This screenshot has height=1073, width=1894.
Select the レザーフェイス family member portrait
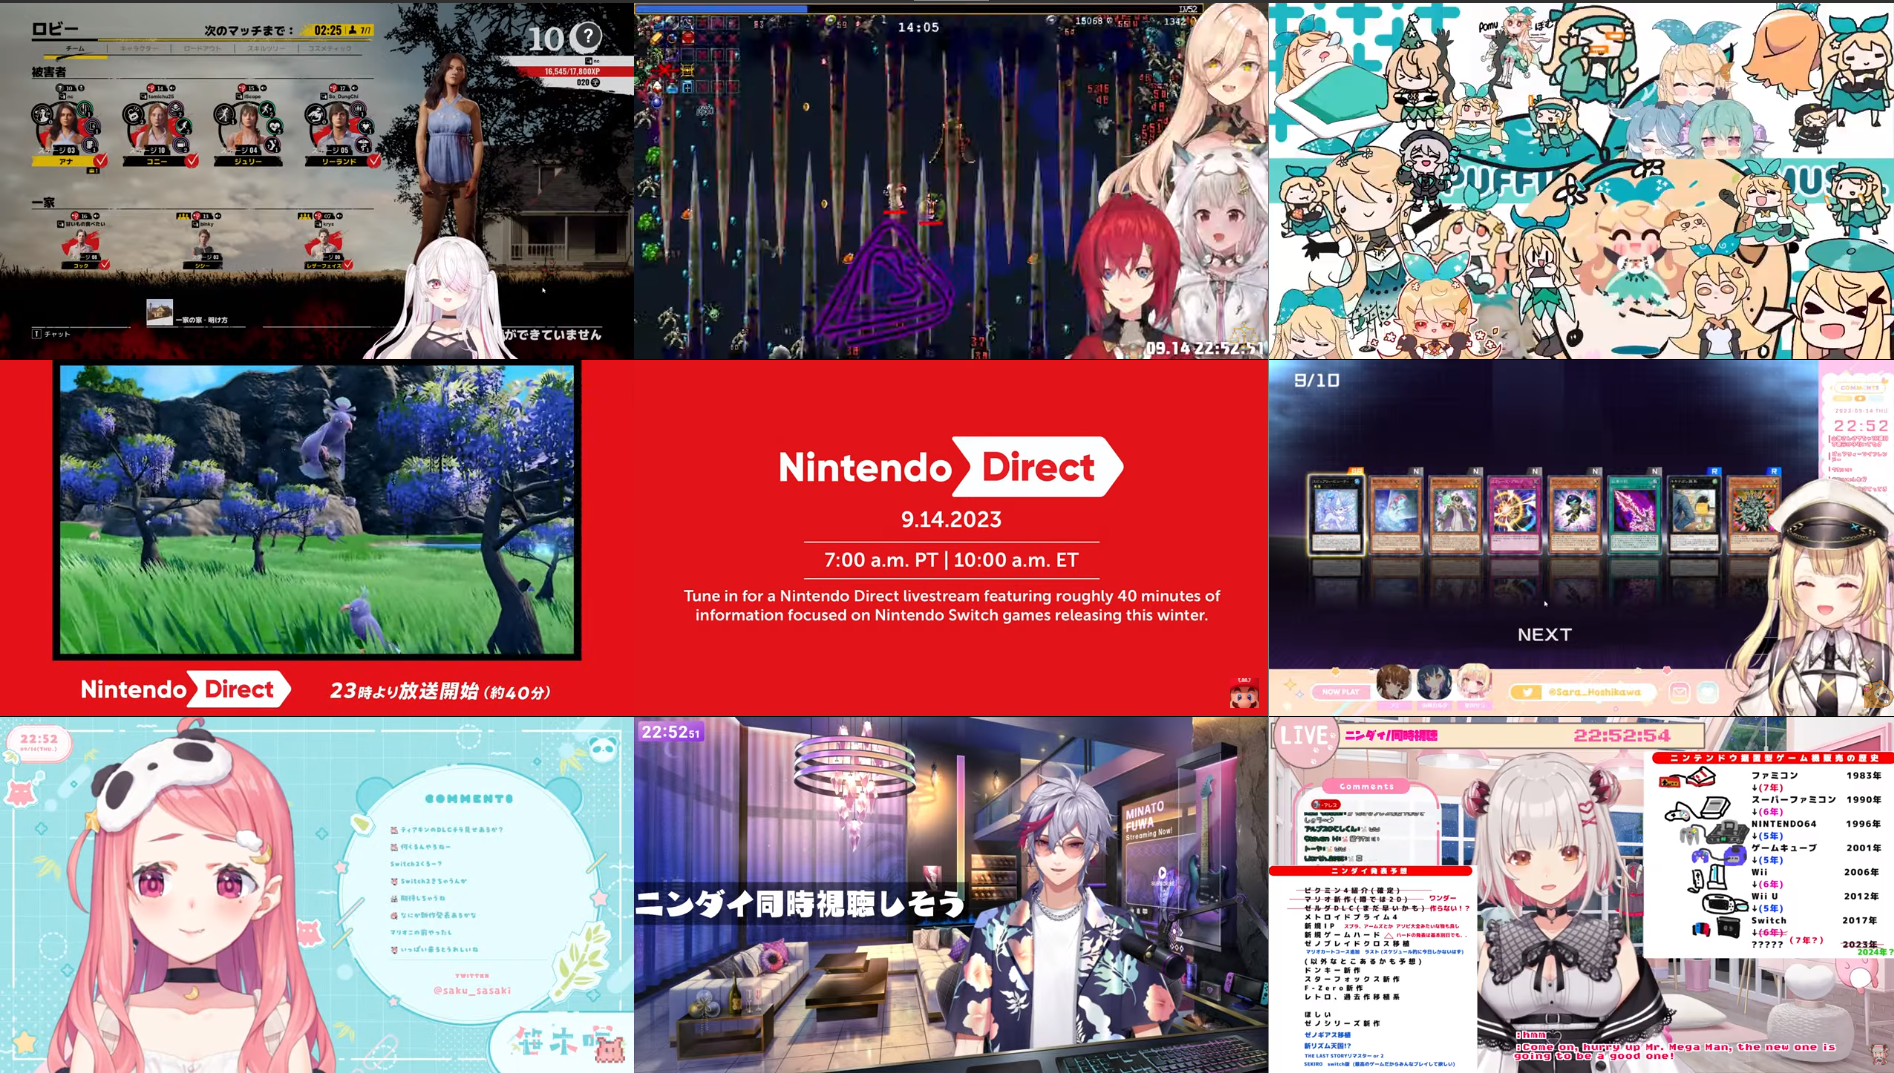(x=324, y=243)
